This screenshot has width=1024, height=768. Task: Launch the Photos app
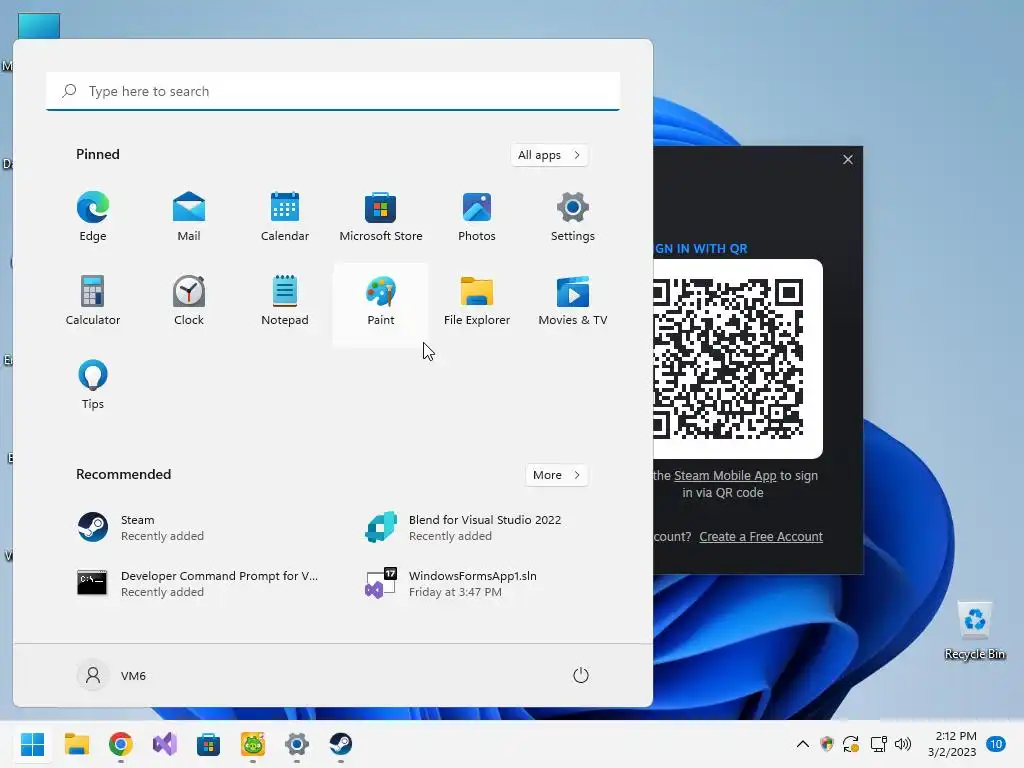tap(477, 217)
